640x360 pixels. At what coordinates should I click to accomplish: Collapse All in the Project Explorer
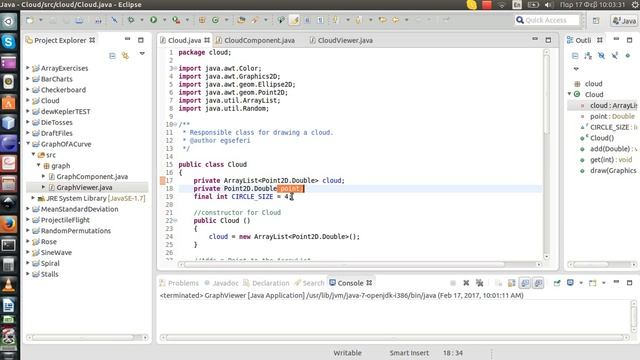click(x=112, y=56)
